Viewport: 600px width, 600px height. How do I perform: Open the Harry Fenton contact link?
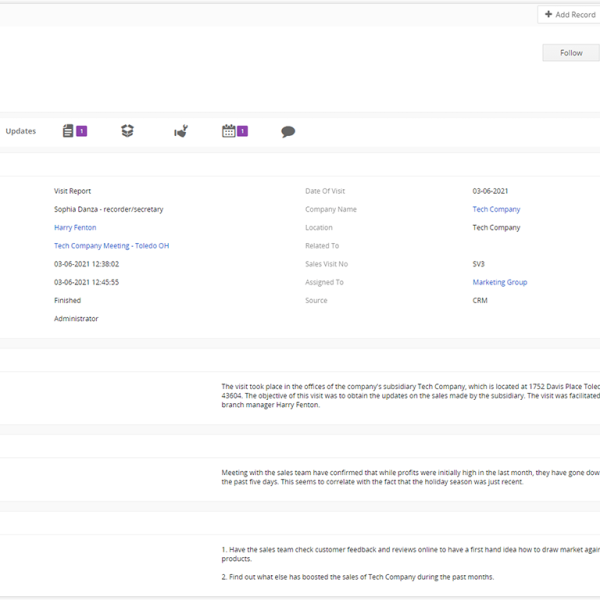pyautogui.click(x=75, y=228)
